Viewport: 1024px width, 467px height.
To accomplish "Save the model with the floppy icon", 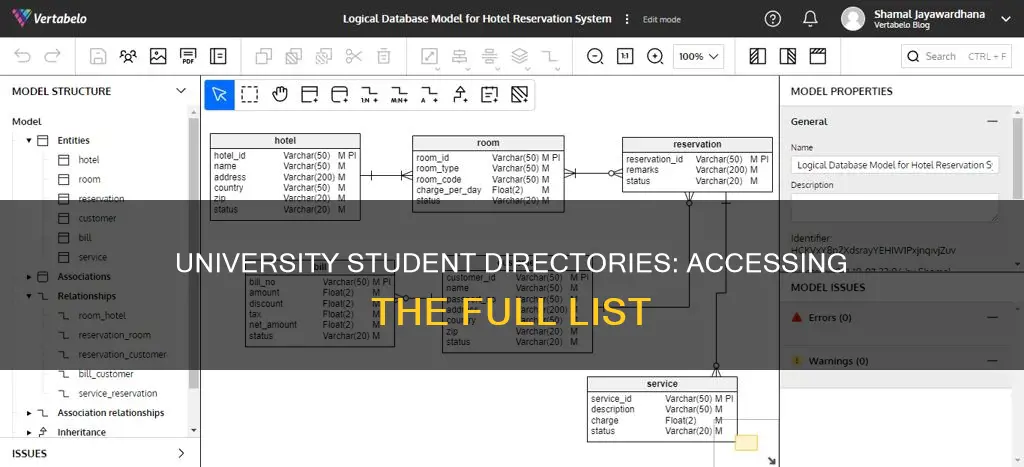I will point(98,56).
